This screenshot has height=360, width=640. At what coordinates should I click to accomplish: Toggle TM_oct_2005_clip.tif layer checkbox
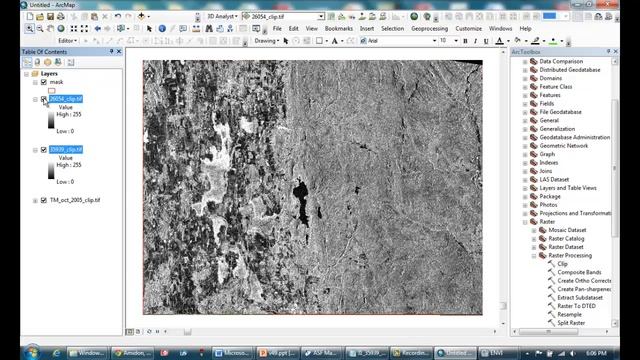point(44,200)
